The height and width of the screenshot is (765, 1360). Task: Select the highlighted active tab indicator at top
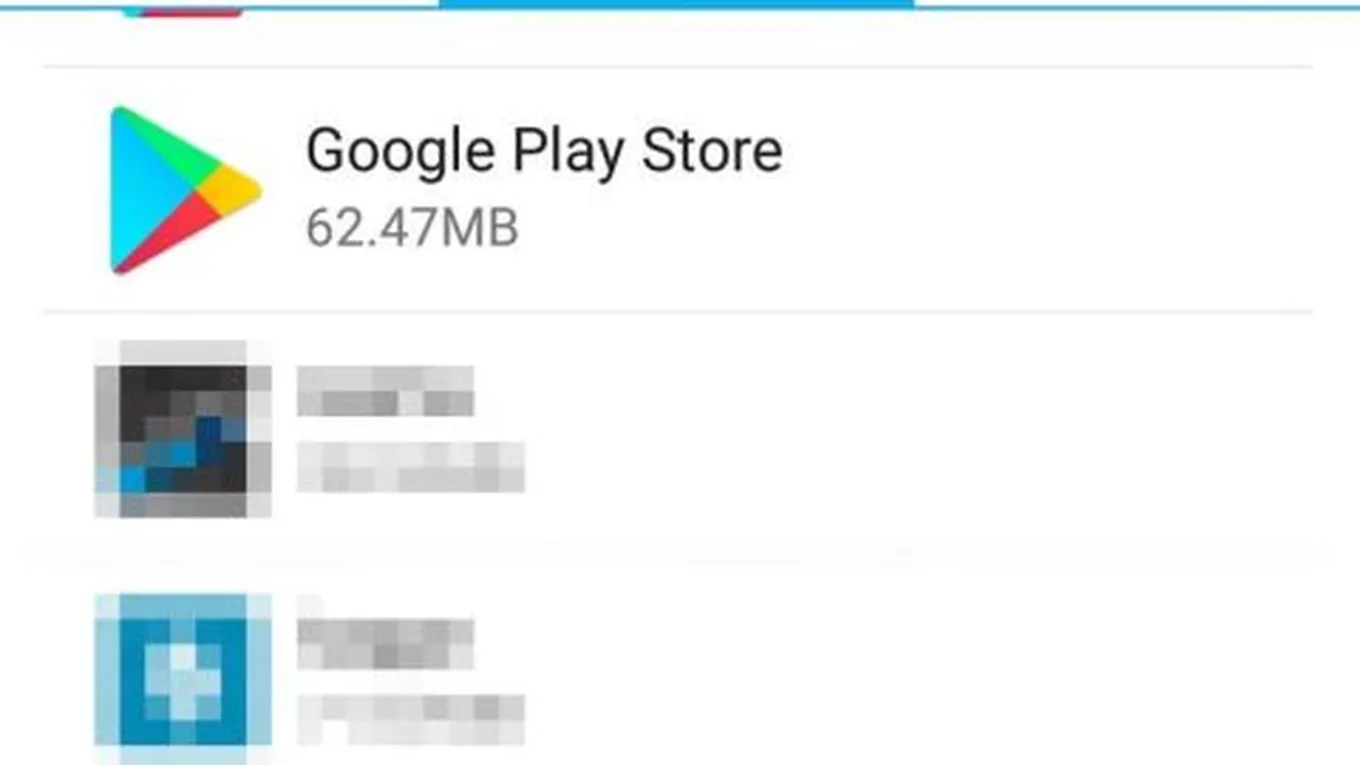(676, 4)
